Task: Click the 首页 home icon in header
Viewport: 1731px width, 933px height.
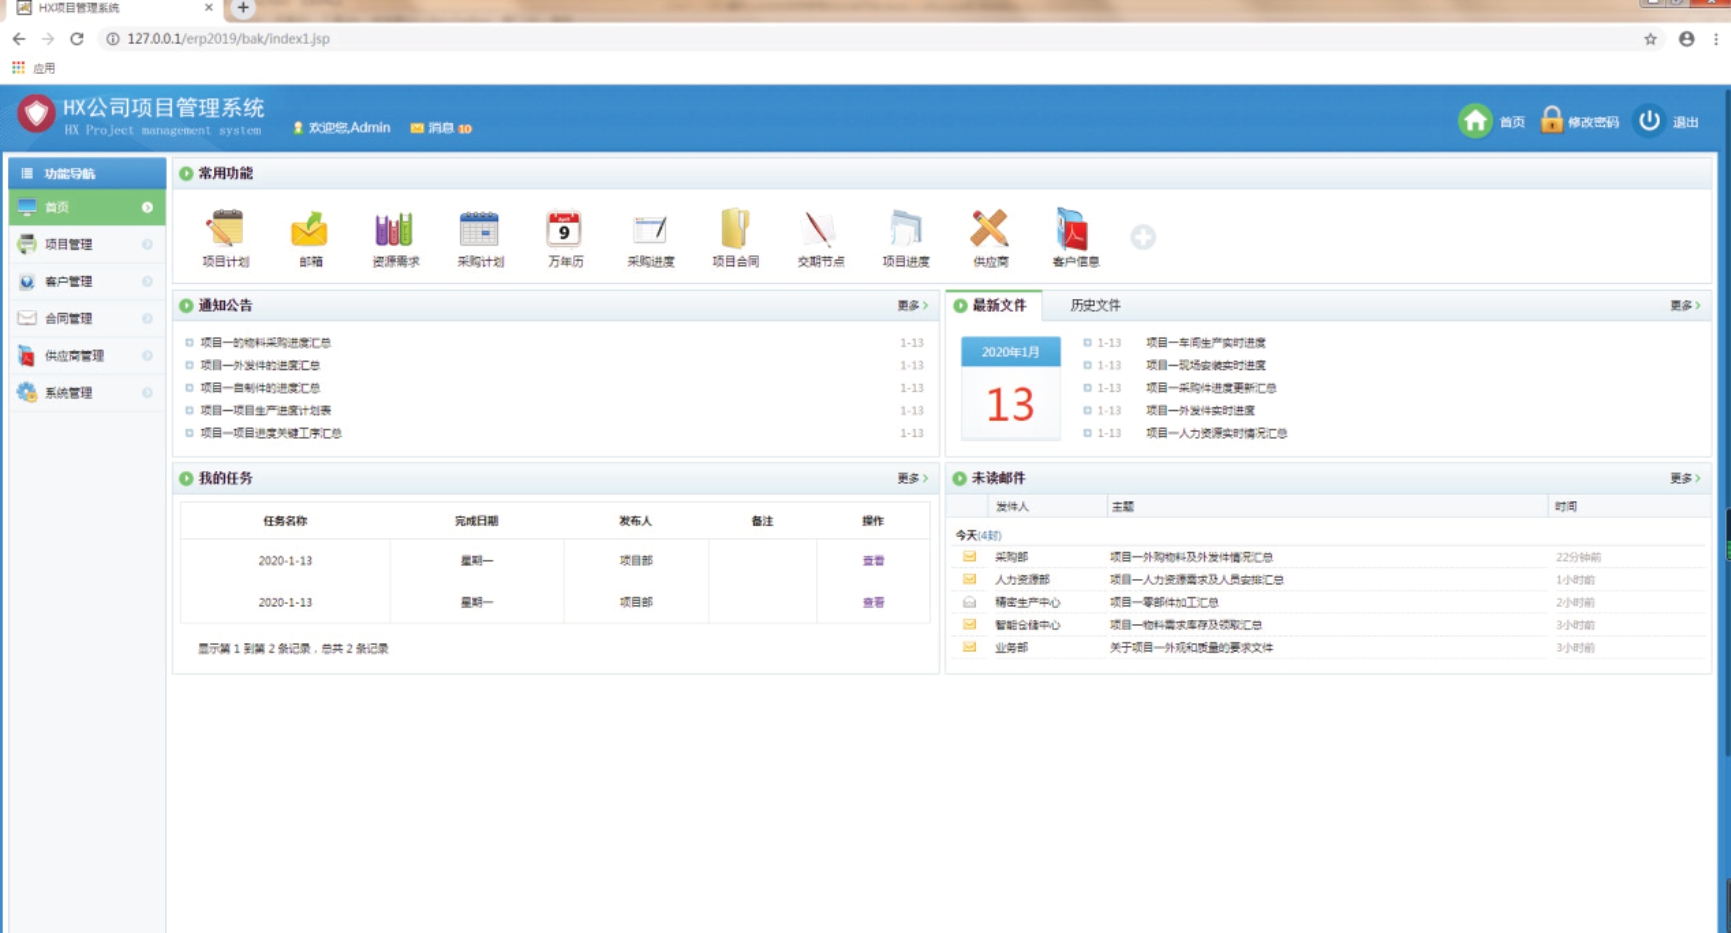Action: [1475, 121]
